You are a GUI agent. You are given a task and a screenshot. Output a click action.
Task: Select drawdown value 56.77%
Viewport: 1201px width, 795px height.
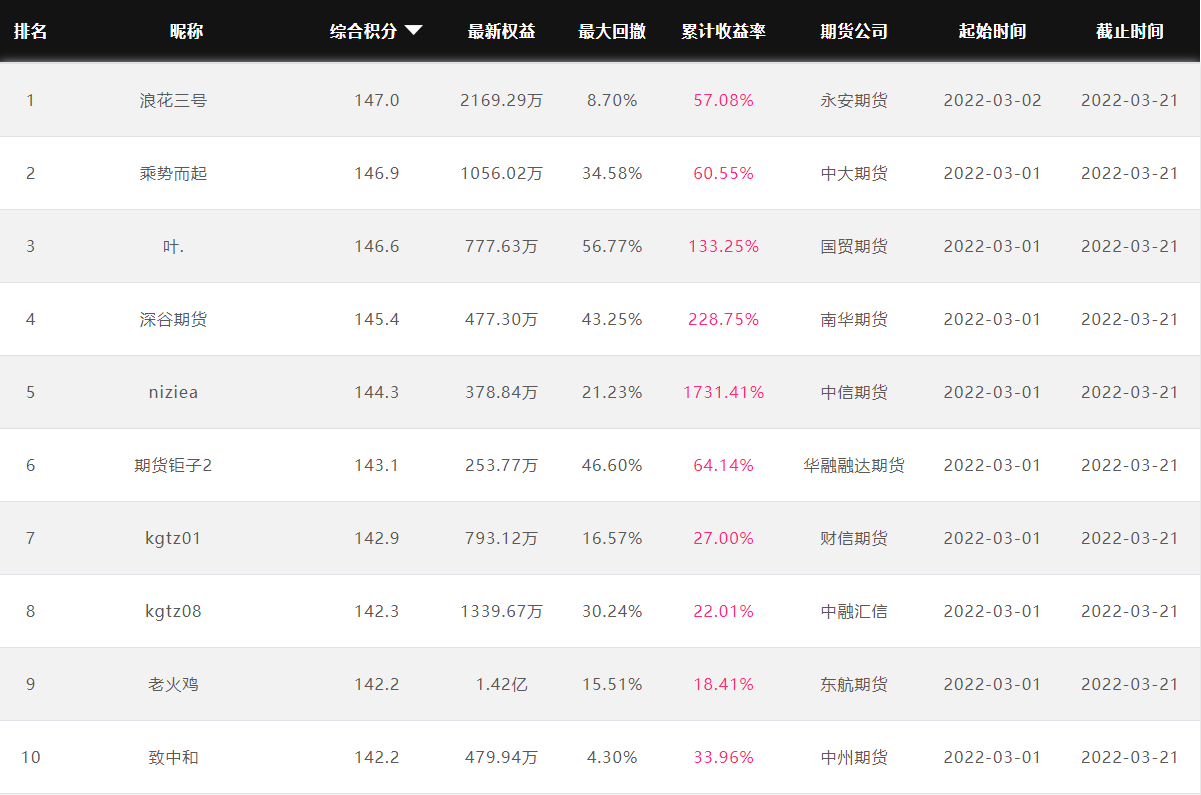coord(612,246)
